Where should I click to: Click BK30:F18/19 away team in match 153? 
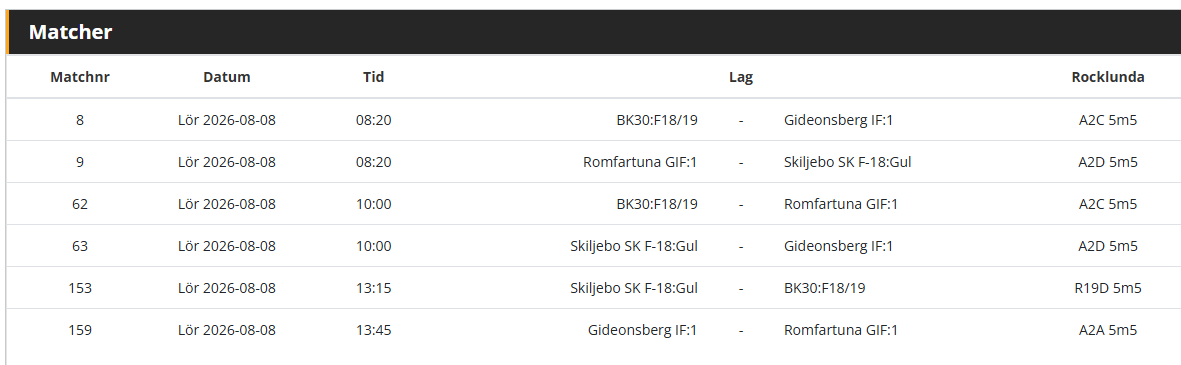825,288
